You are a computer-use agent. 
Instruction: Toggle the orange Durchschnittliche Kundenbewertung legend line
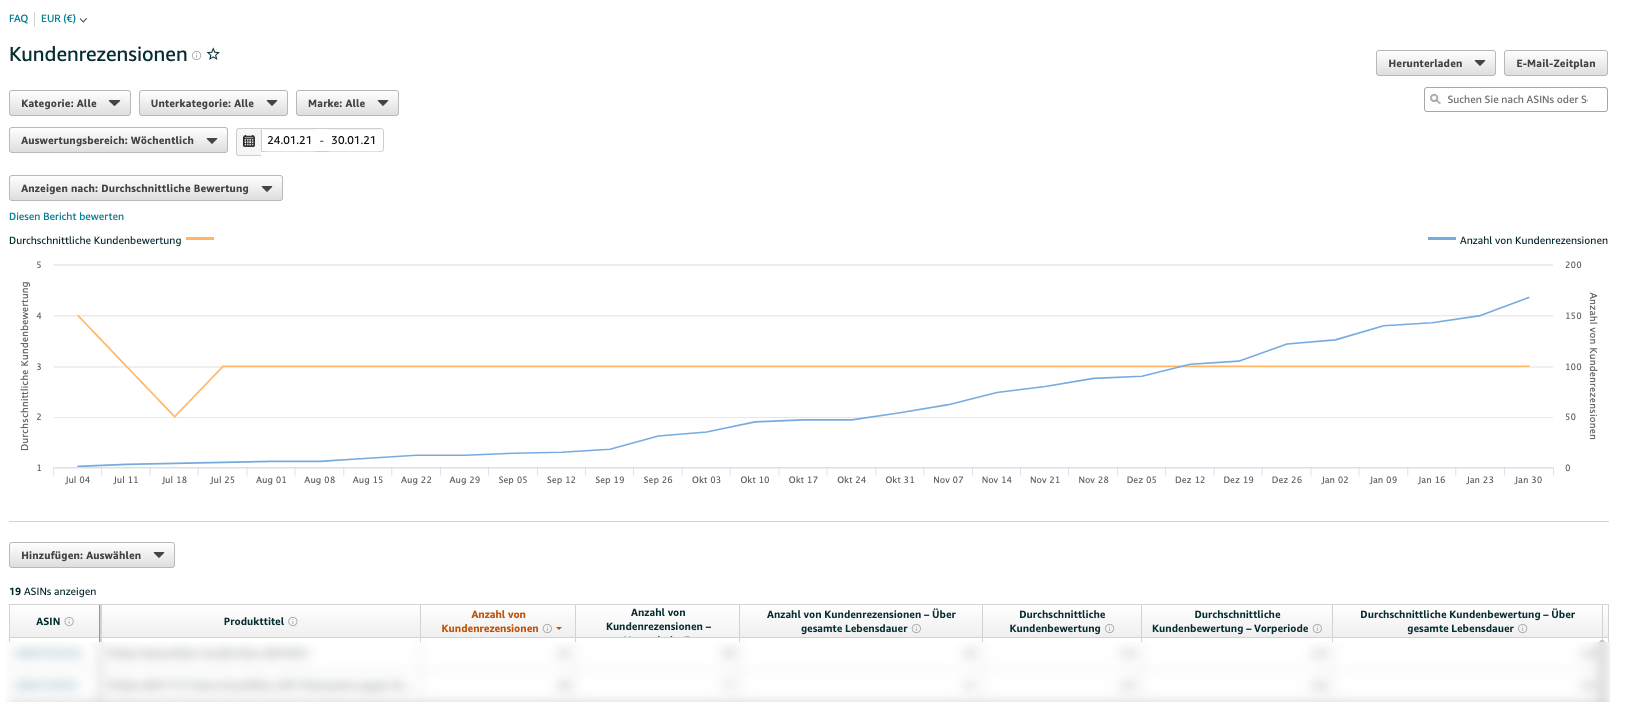(200, 239)
